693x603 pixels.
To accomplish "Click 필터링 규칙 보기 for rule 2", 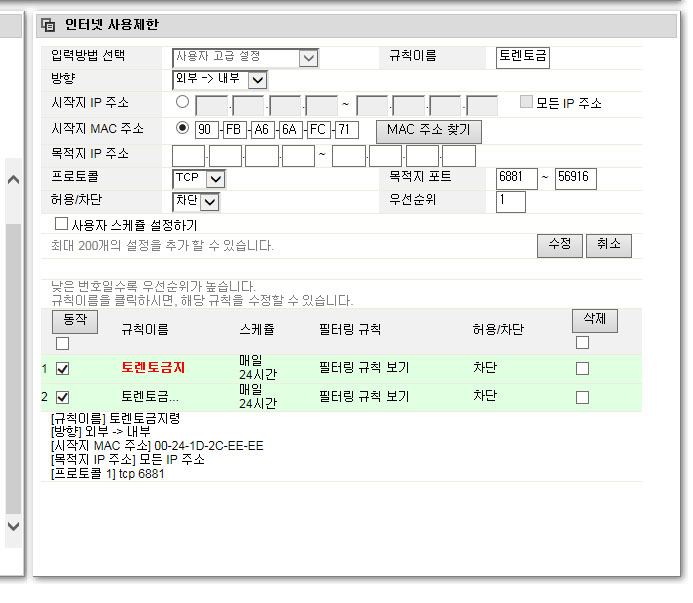I will pos(364,396).
